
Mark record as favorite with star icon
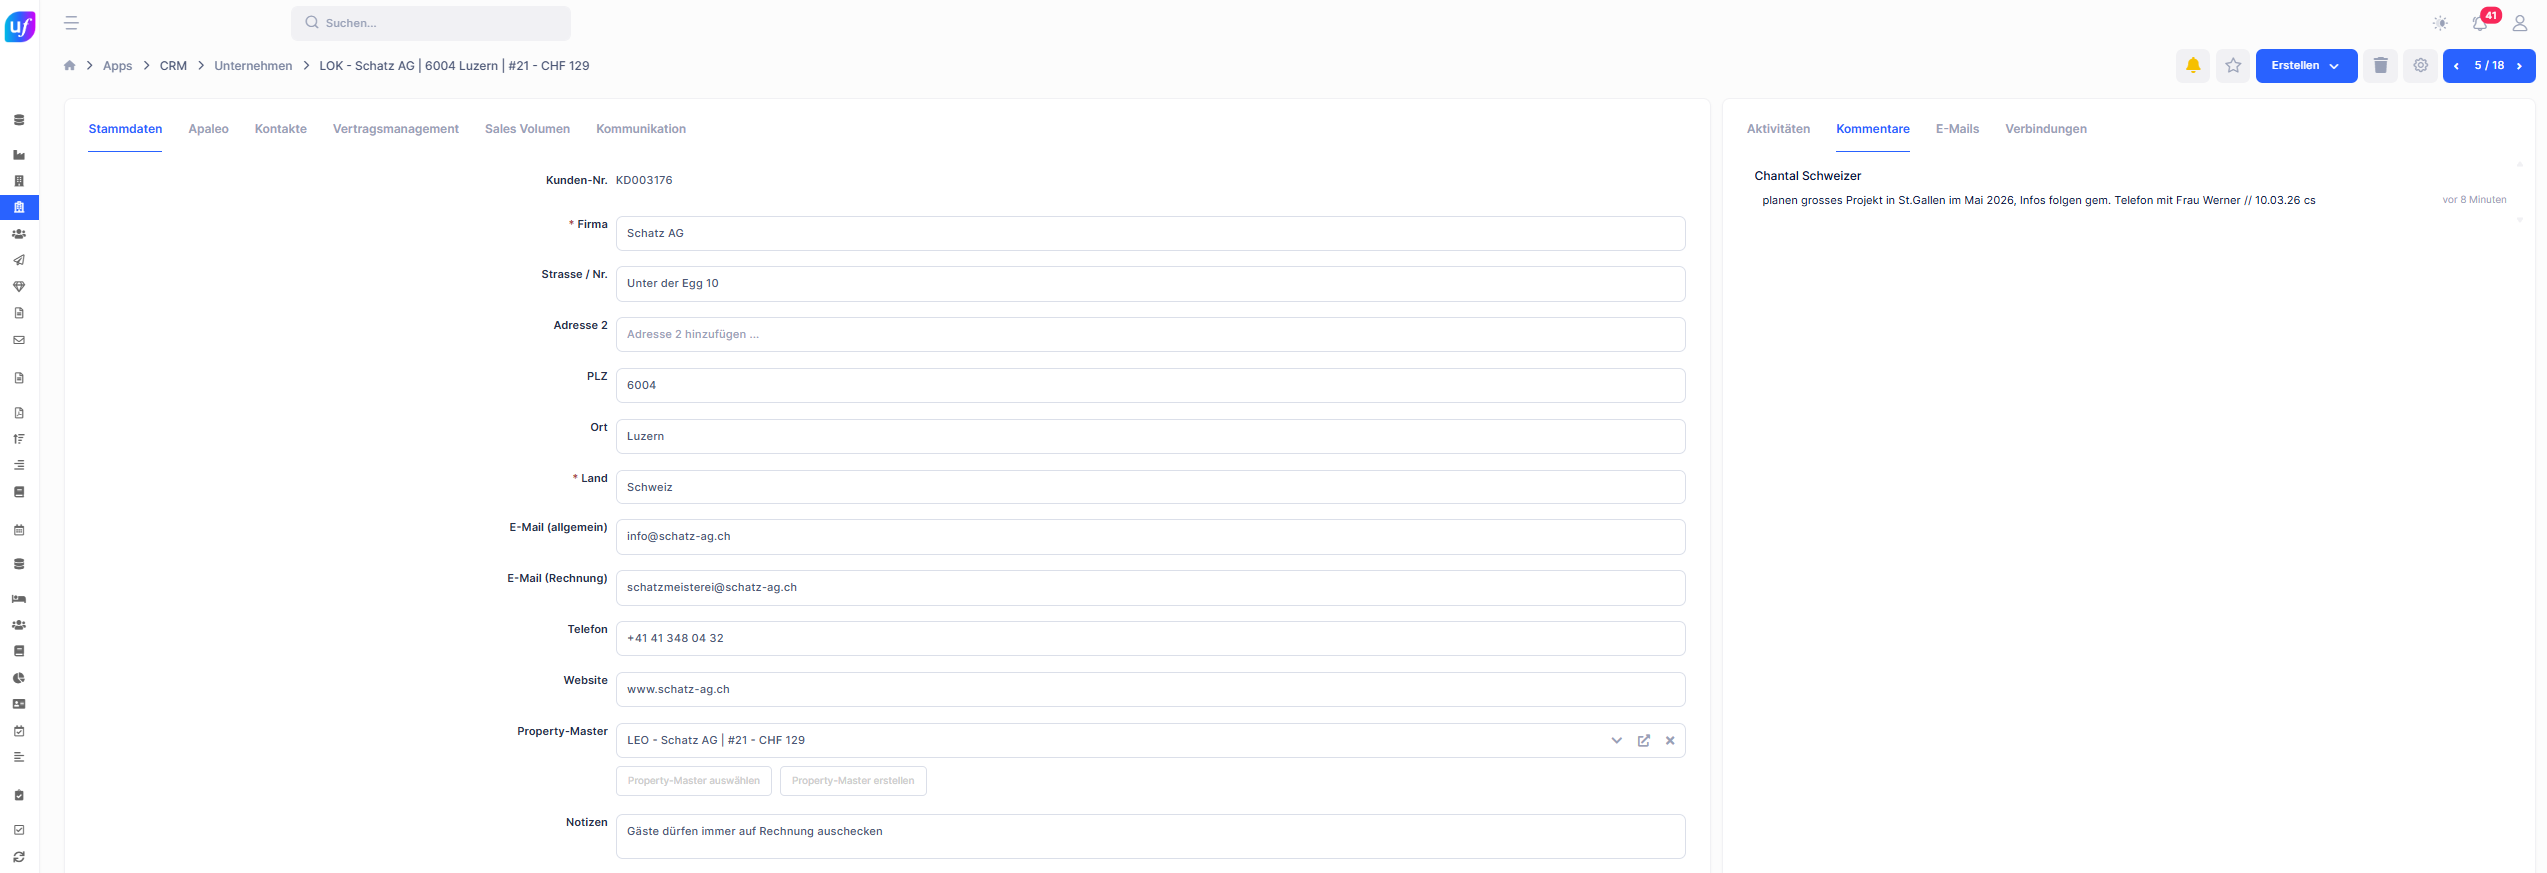click(x=2232, y=66)
